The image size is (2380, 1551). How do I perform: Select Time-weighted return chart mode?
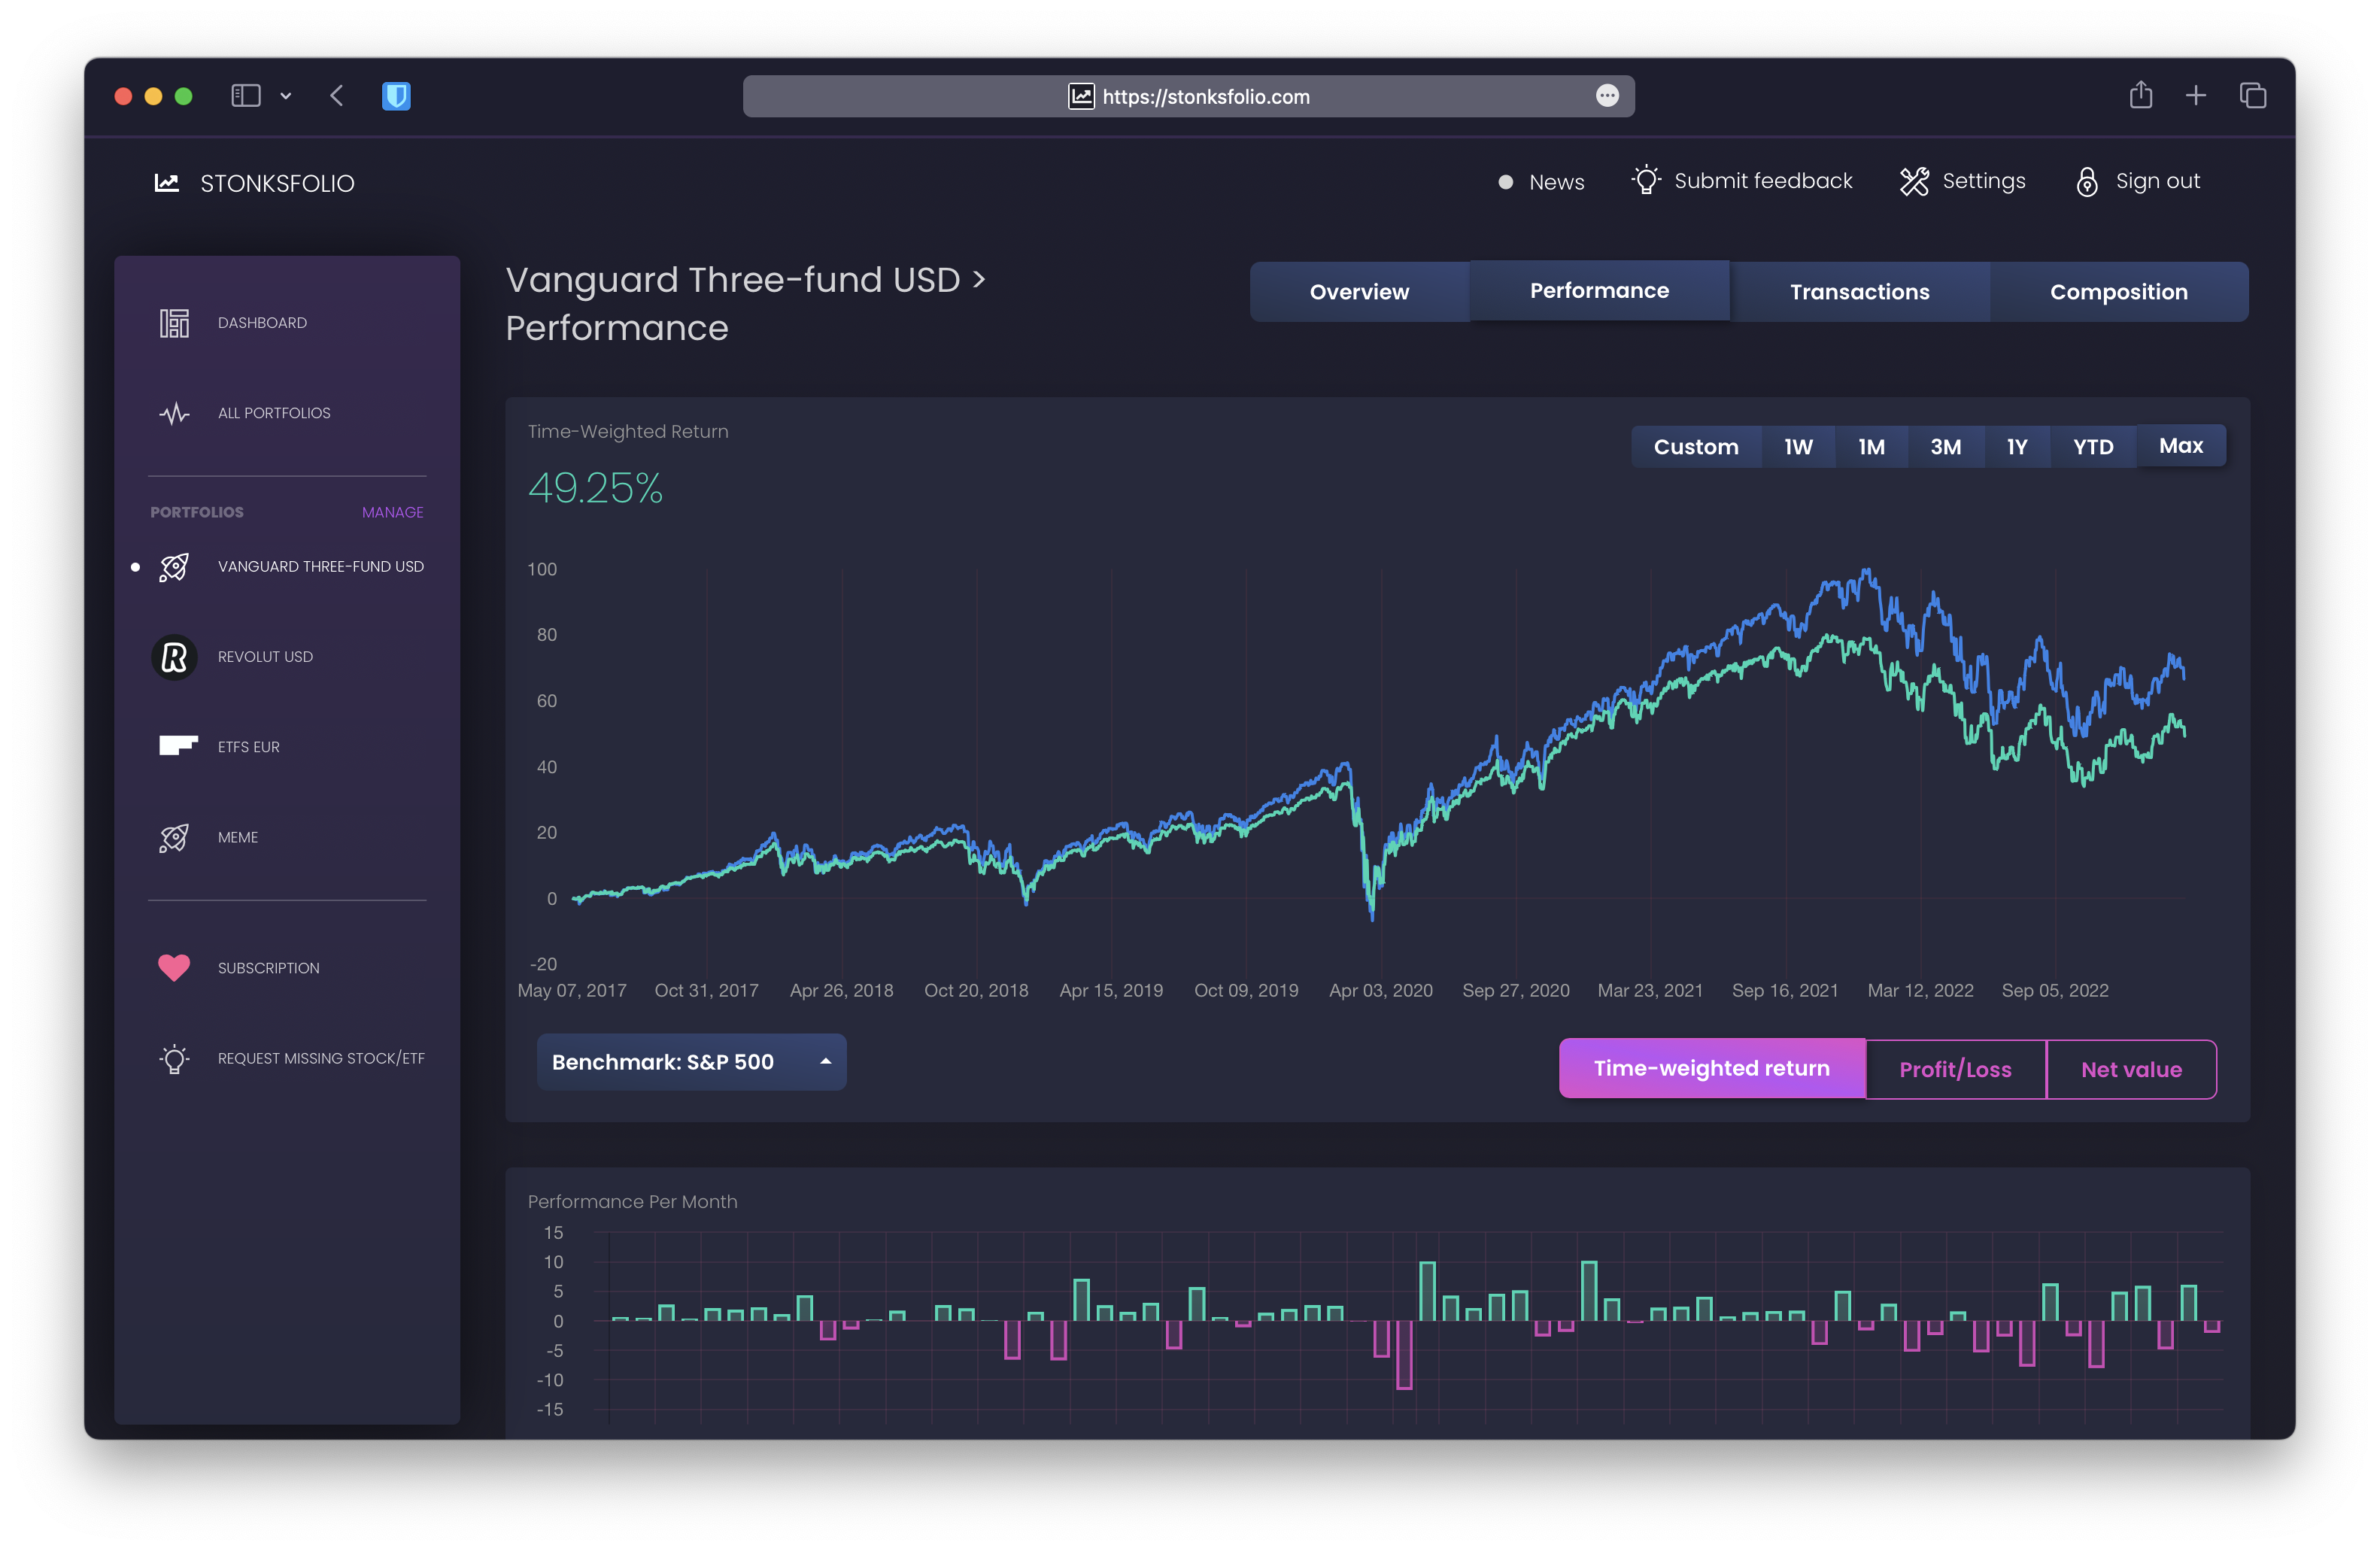tap(1711, 1069)
